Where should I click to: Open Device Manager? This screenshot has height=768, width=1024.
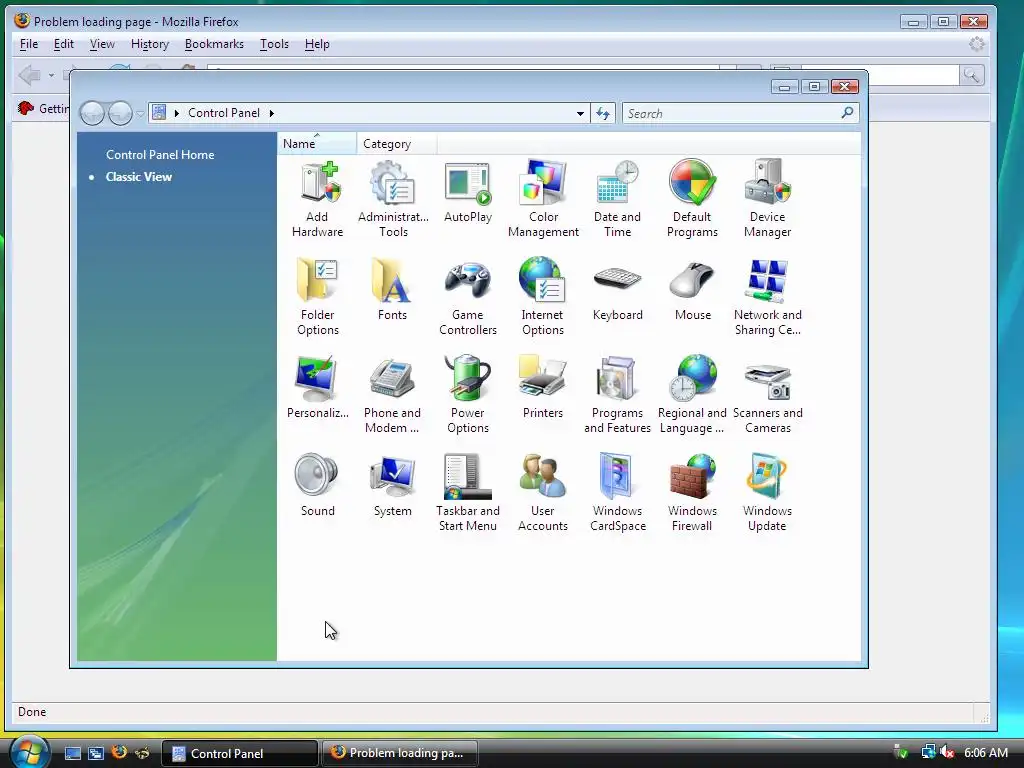point(767,199)
